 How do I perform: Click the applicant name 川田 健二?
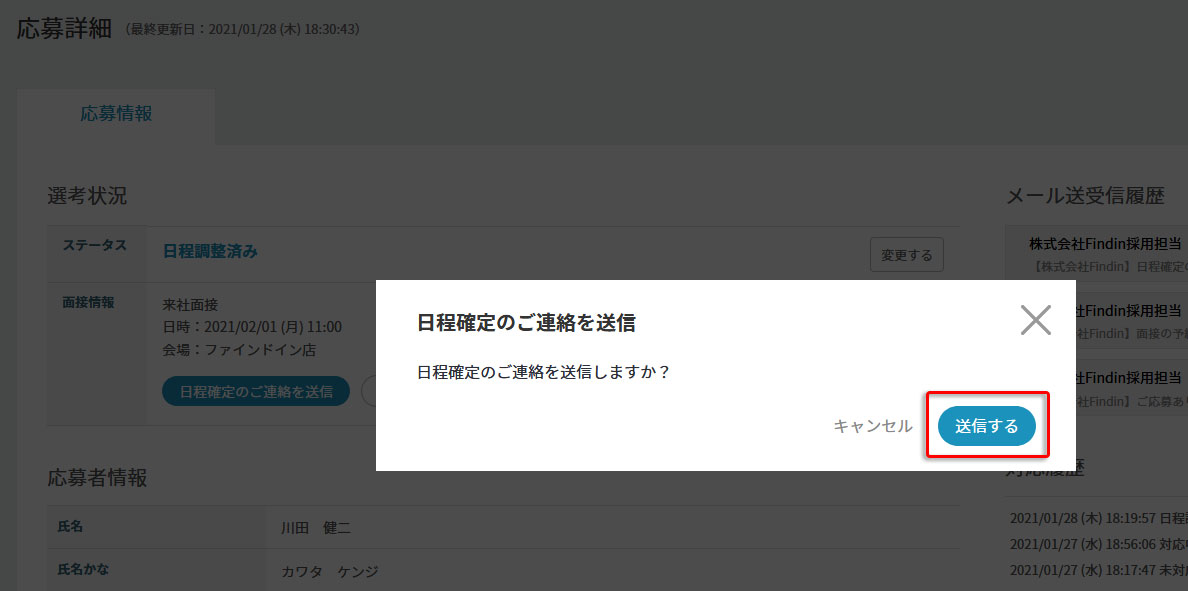click(316, 528)
